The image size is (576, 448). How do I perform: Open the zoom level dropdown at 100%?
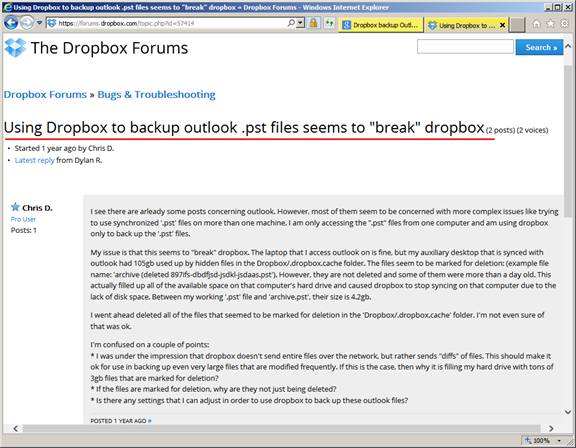click(559, 440)
